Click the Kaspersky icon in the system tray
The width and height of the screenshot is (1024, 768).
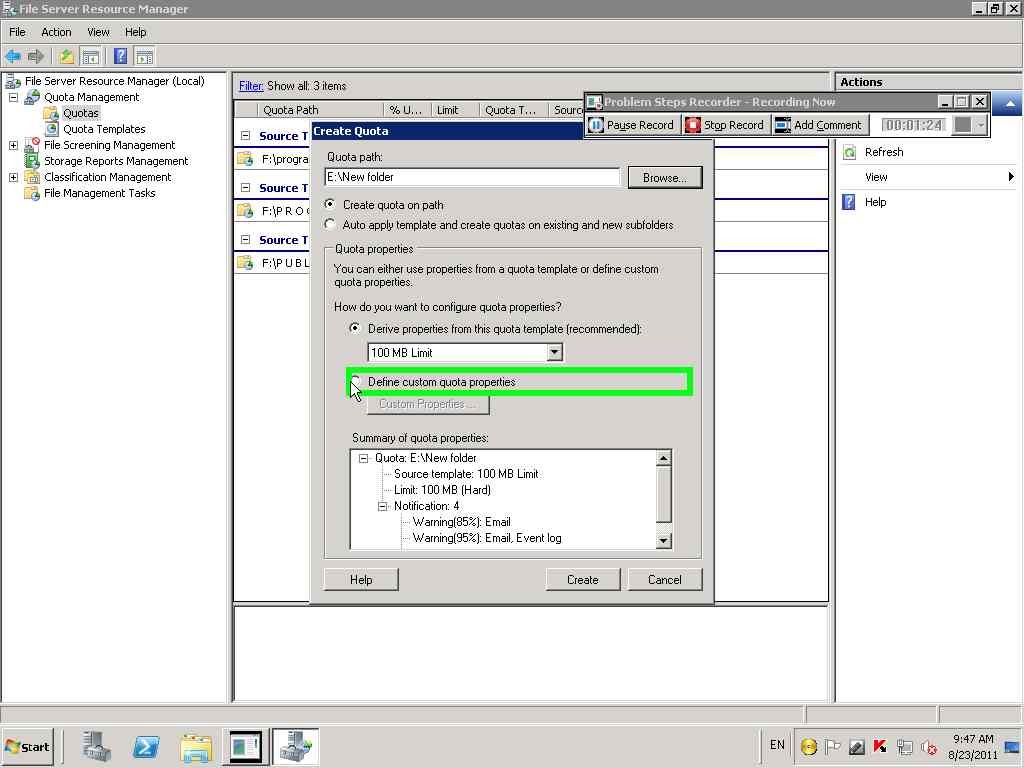click(x=880, y=746)
